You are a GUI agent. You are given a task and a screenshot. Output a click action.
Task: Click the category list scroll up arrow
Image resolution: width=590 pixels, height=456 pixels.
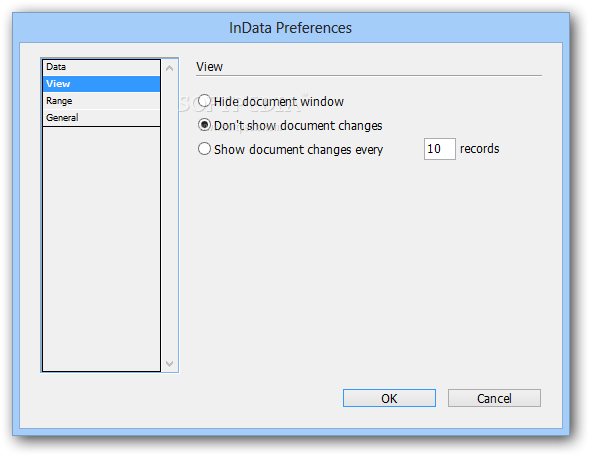170,68
